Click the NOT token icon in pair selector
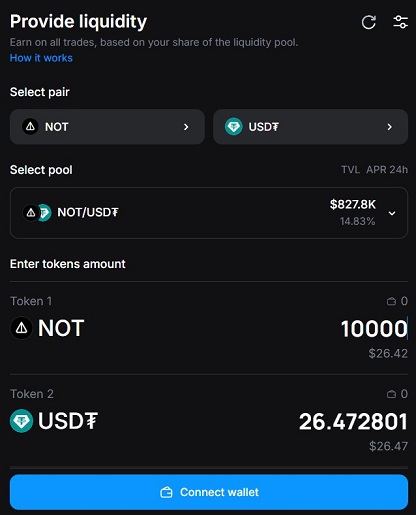416x515 pixels. coord(30,127)
